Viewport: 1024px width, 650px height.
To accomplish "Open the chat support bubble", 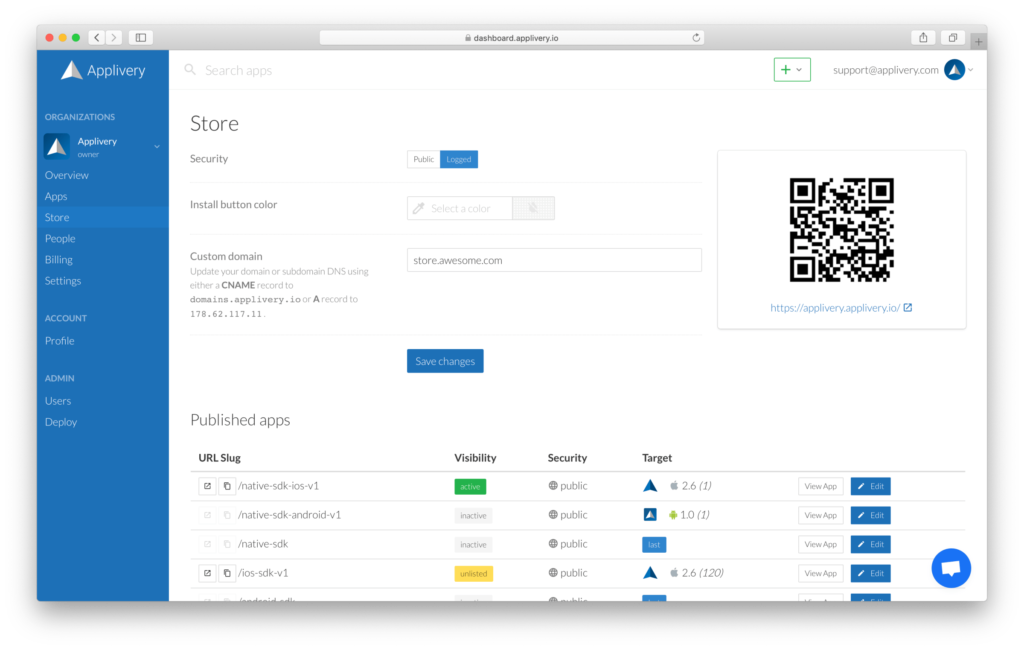I will pyautogui.click(x=951, y=568).
